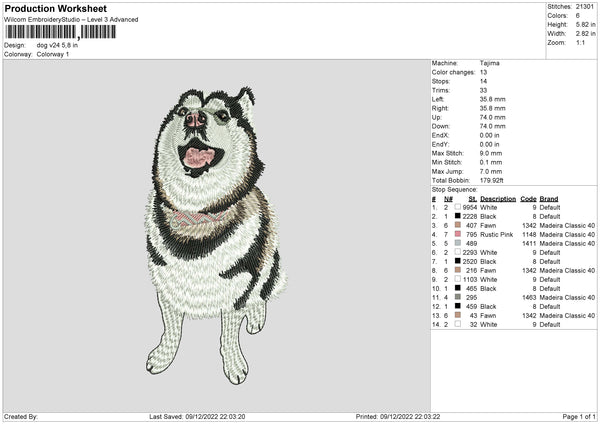Click the black color swatch in row 2
The image size is (600, 424).
pos(458,216)
